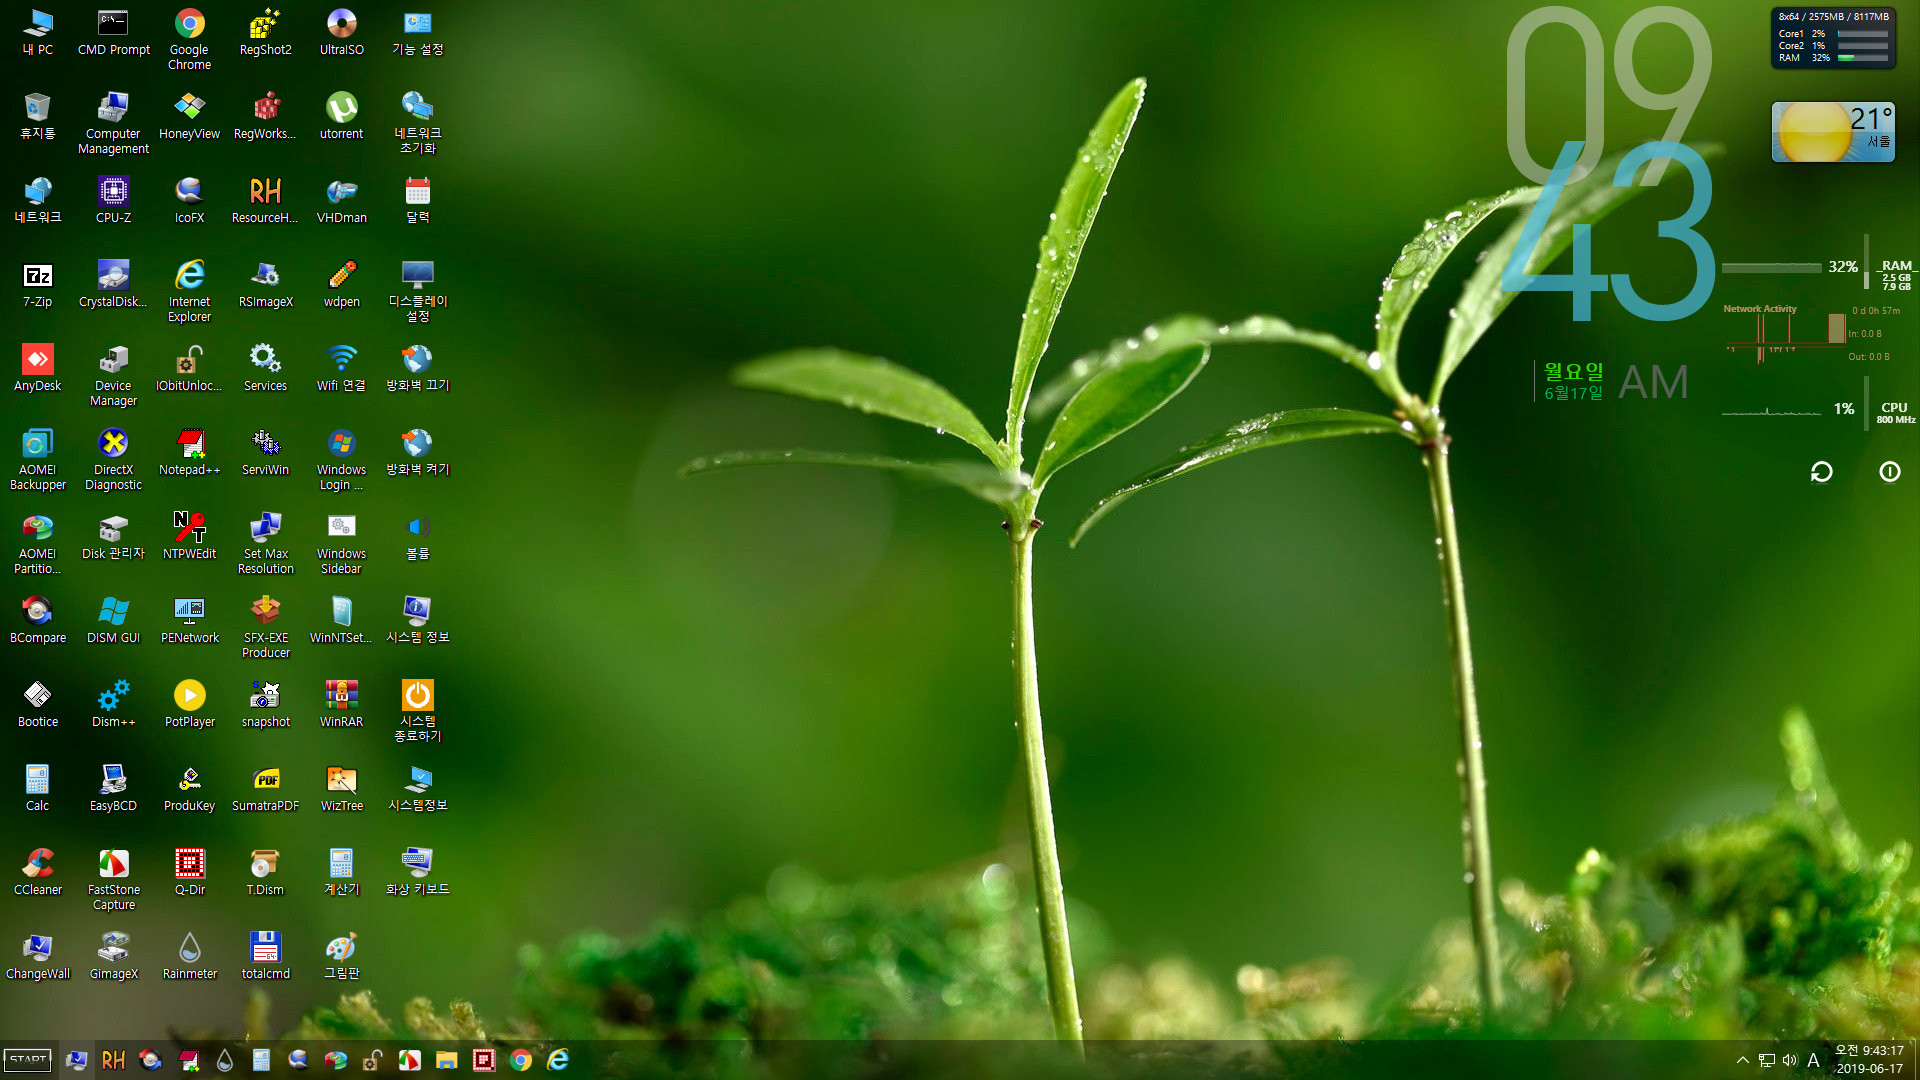
Task: Launch Windows Sidebar desktop icon
Action: [x=341, y=544]
